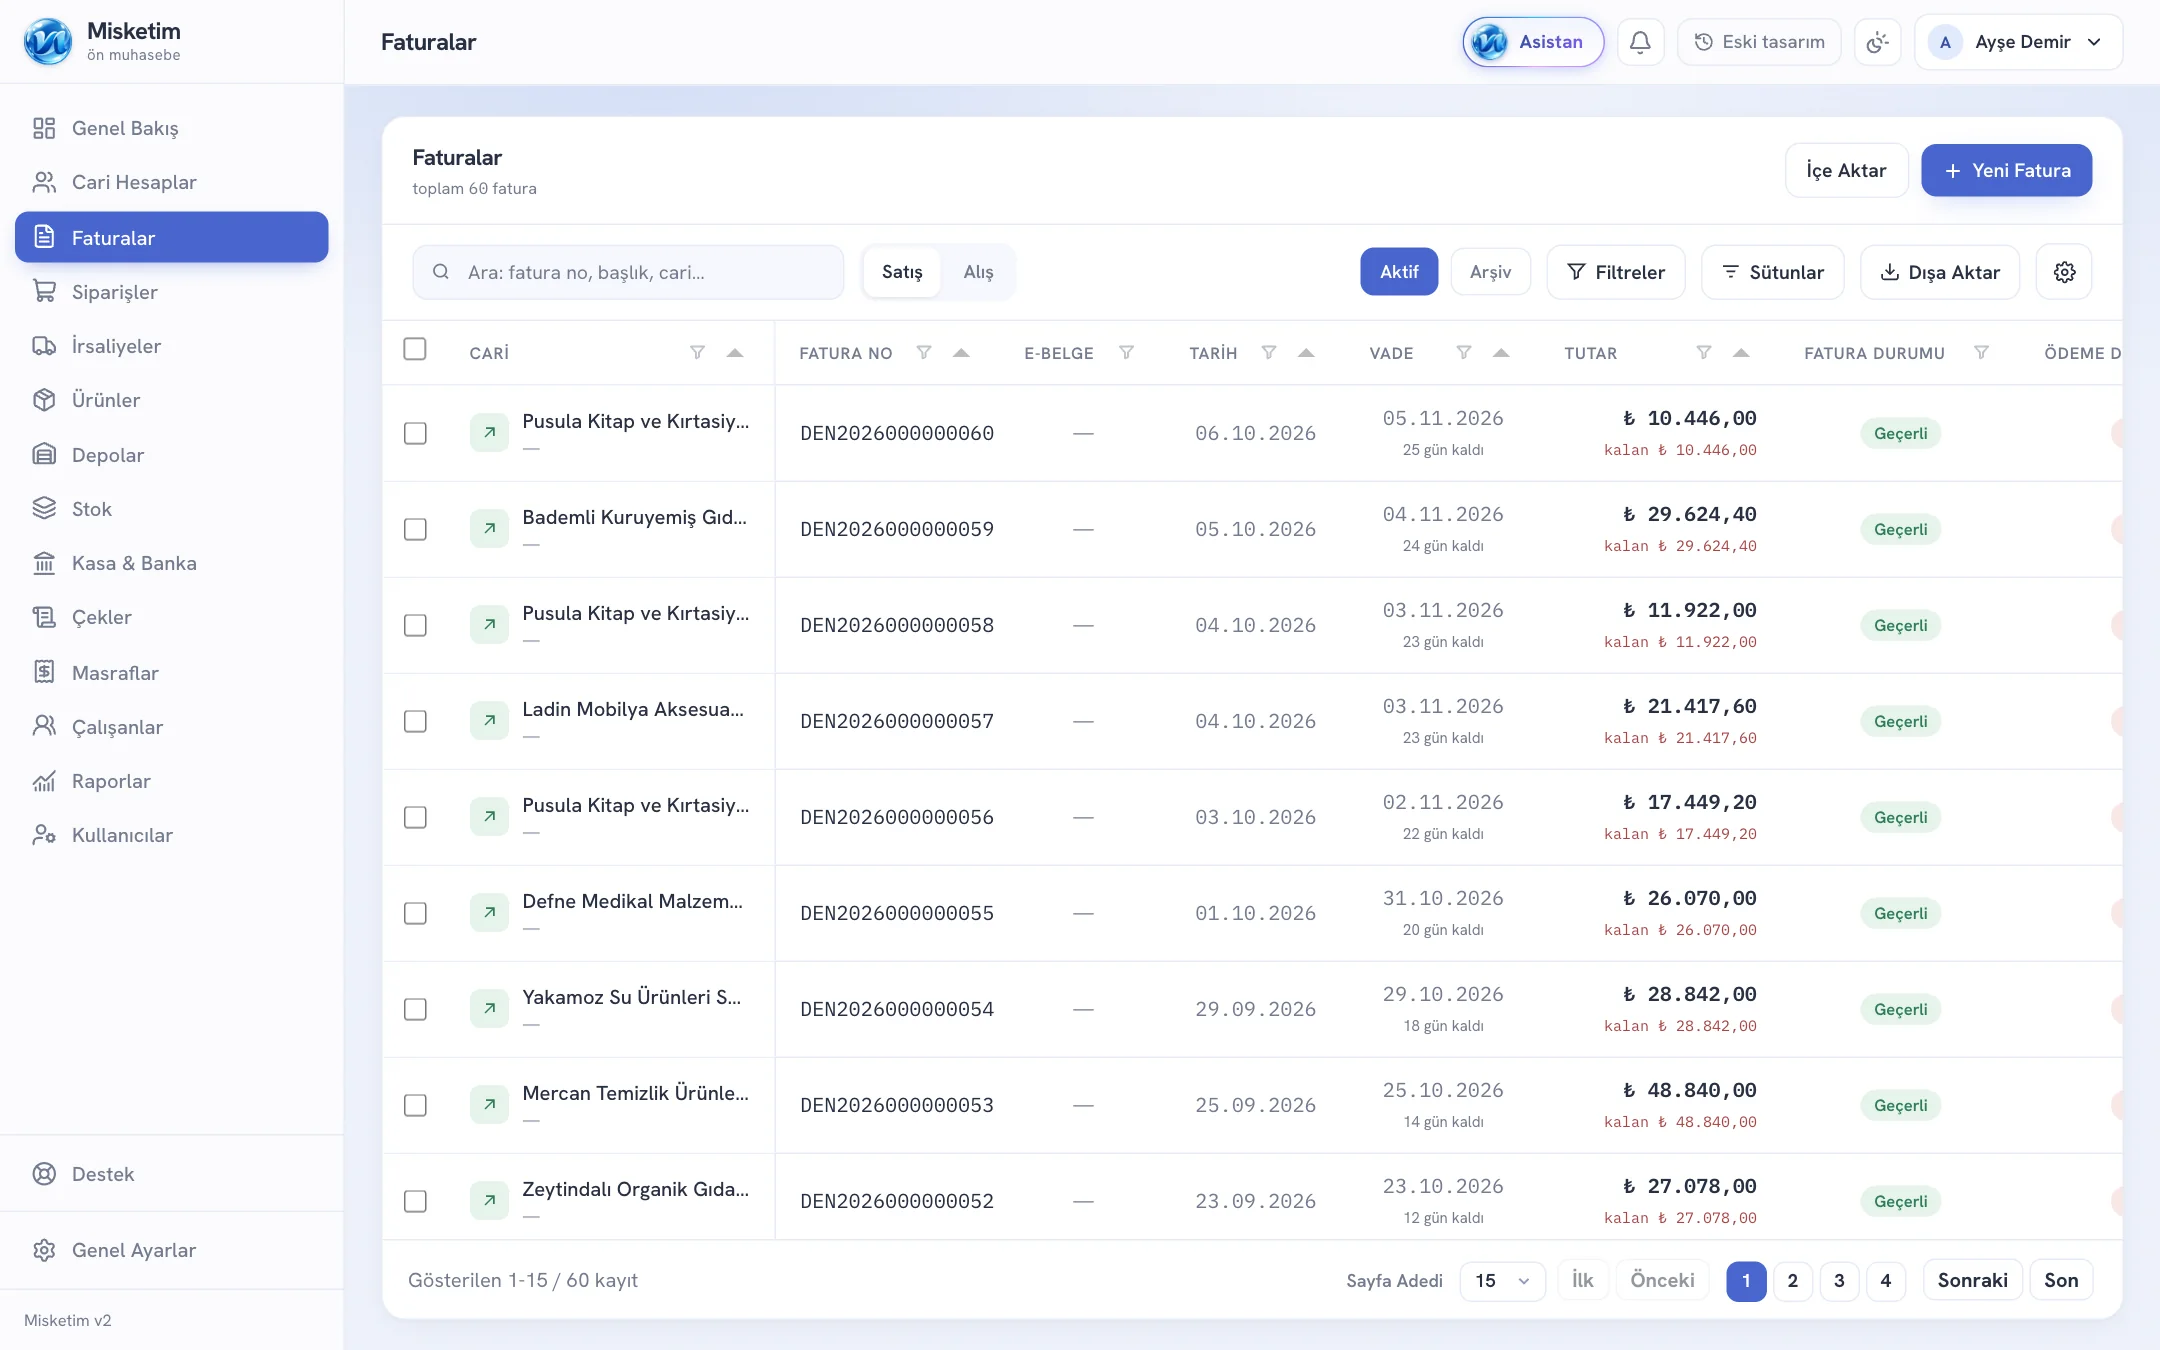
Task: Click the Yeni Fatura button
Action: 2006,170
